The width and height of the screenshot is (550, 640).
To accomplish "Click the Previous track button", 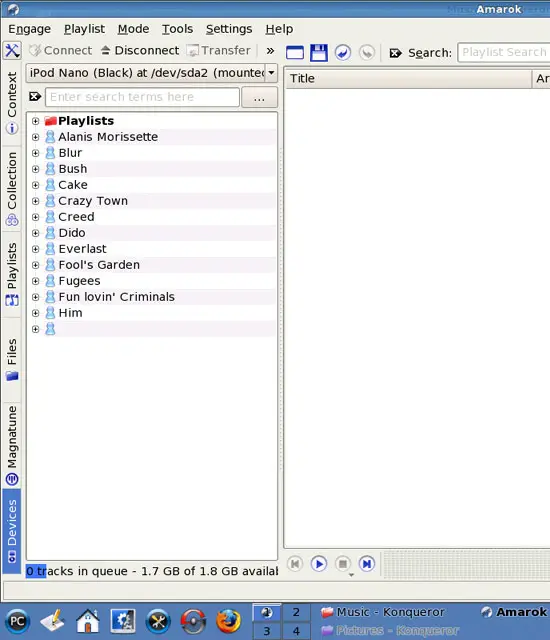I will tap(295, 564).
